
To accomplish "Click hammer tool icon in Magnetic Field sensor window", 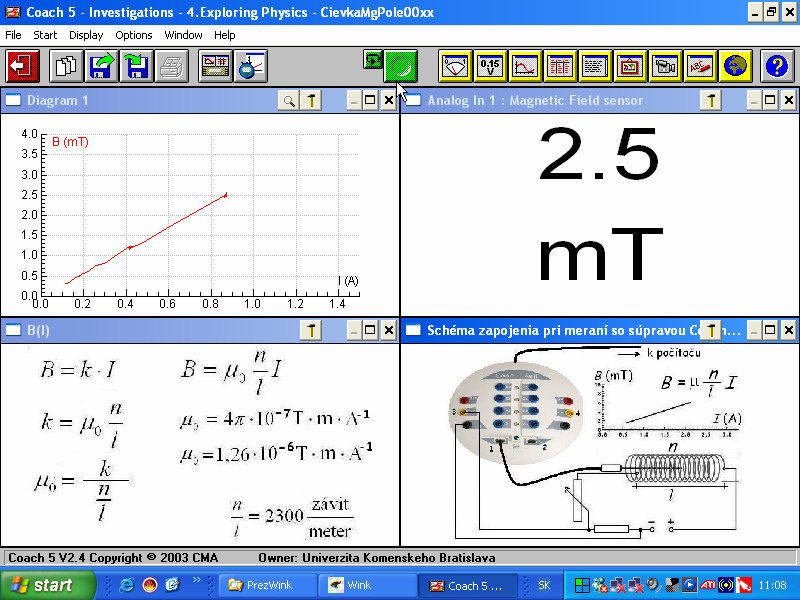I will 711,101.
